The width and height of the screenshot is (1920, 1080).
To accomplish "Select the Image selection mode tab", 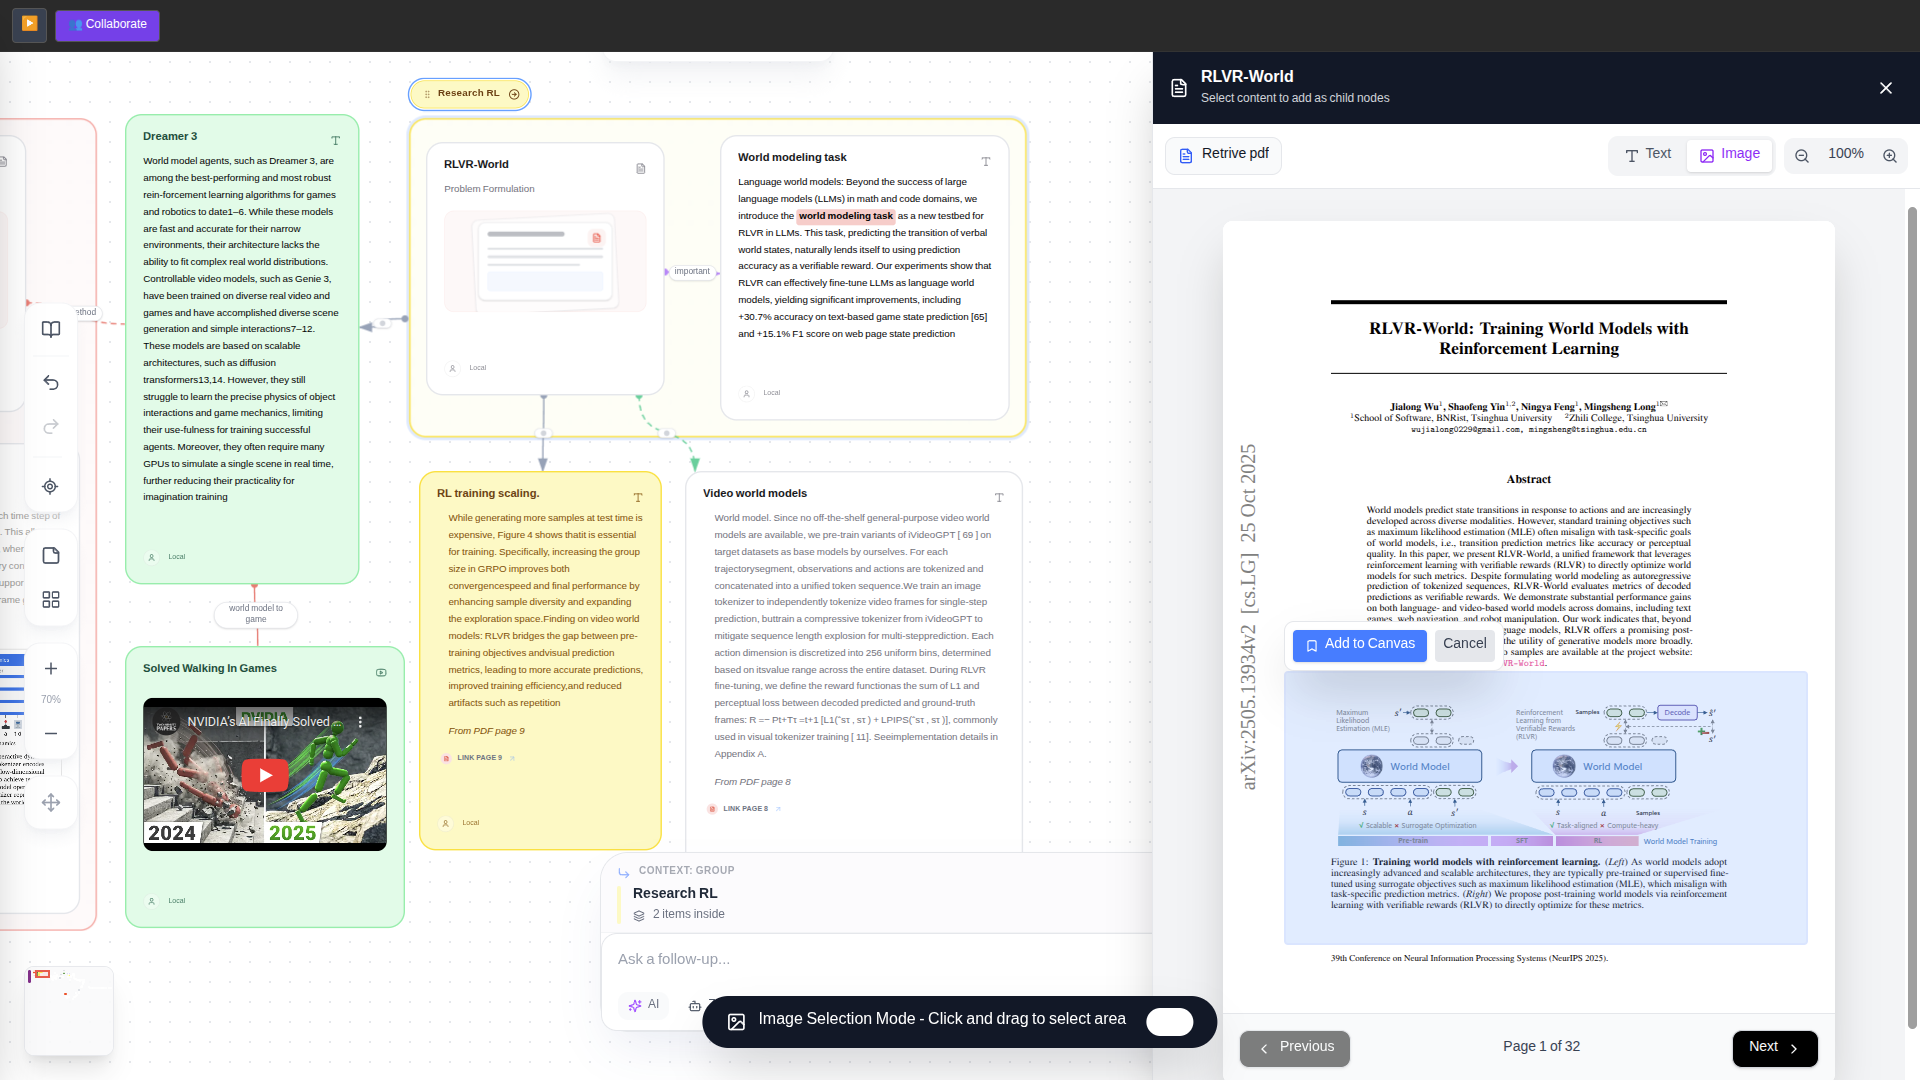I will point(1730,155).
